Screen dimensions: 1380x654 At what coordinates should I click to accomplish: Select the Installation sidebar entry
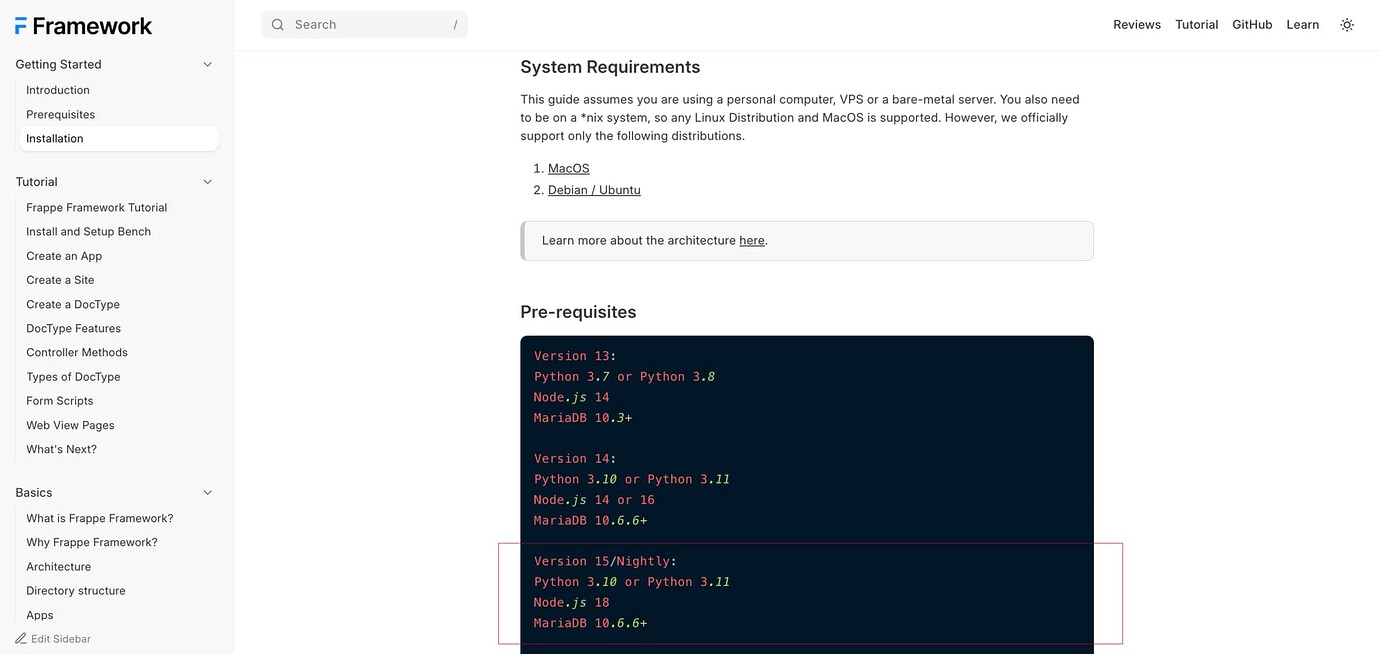pyautogui.click(x=56, y=138)
